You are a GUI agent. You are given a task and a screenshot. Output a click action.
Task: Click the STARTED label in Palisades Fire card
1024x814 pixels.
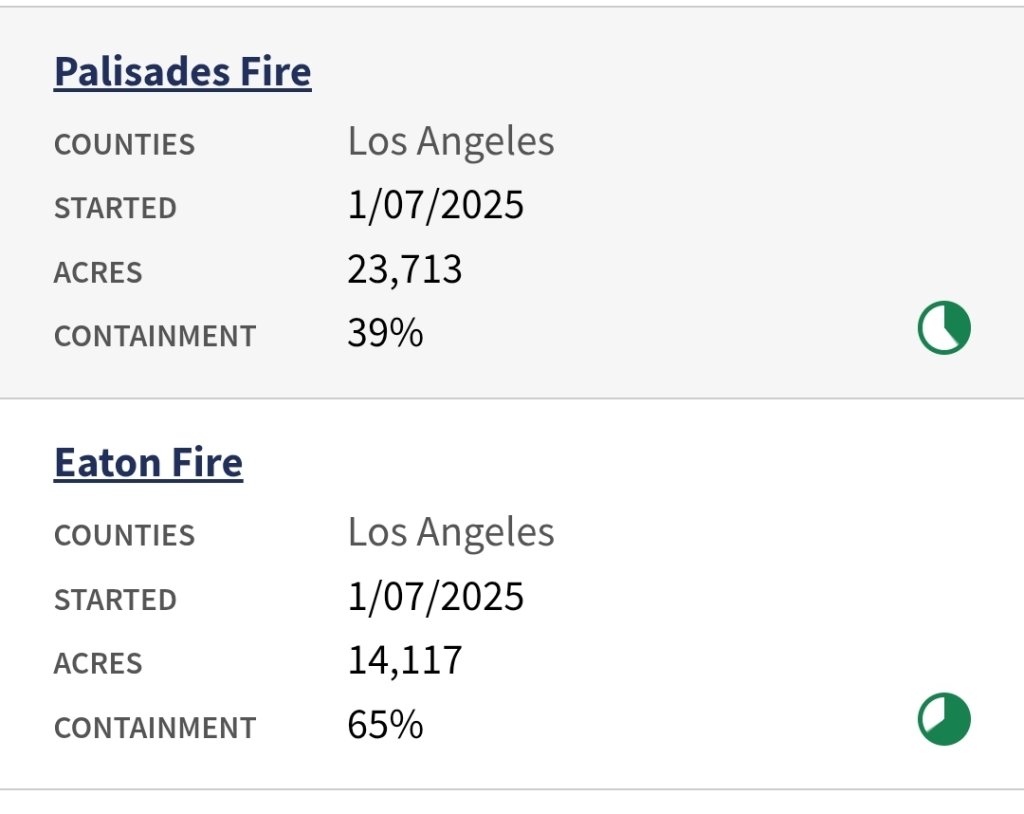[115, 209]
